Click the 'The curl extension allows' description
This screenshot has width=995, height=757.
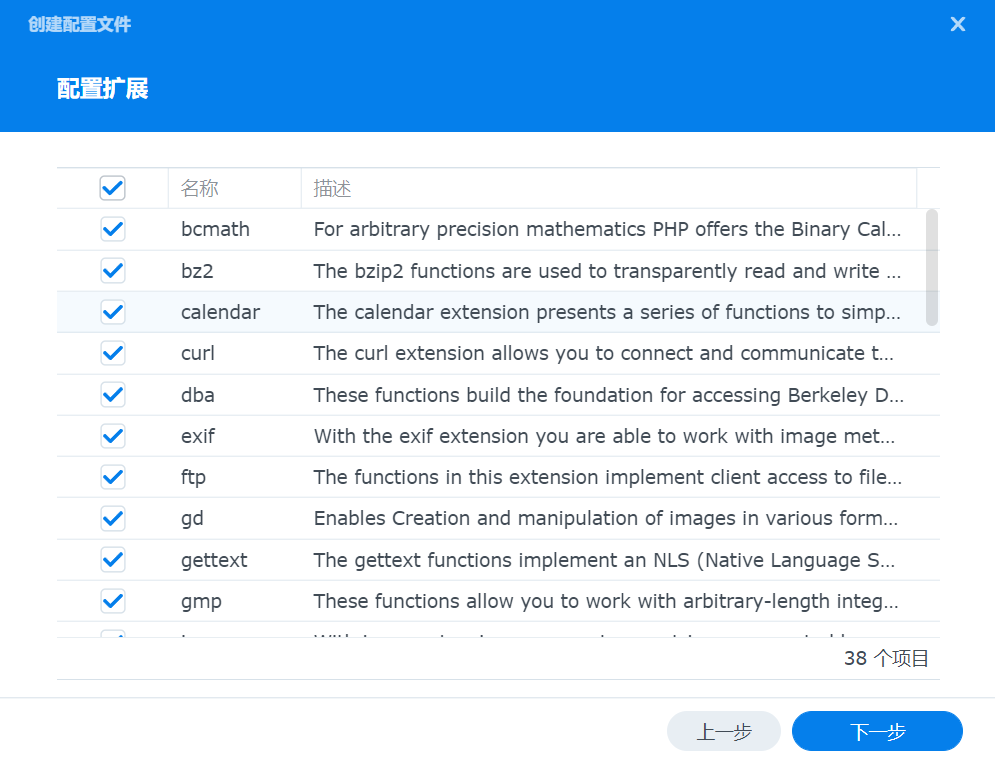[x=603, y=353]
